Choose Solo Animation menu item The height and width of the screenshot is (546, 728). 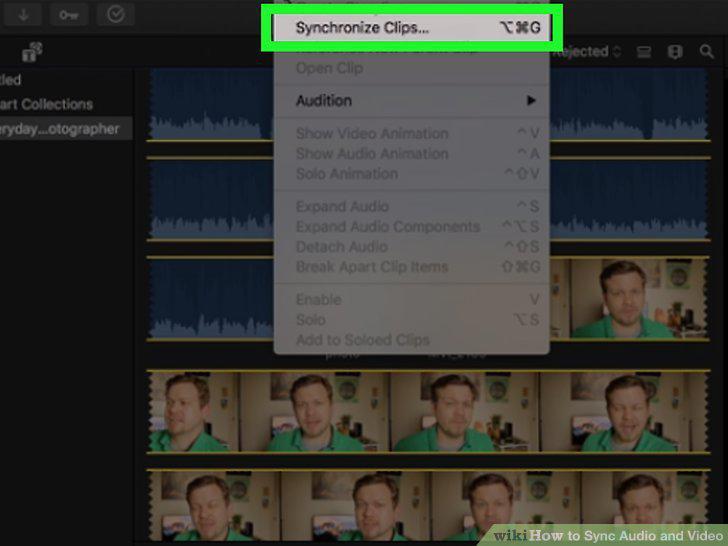click(411, 174)
